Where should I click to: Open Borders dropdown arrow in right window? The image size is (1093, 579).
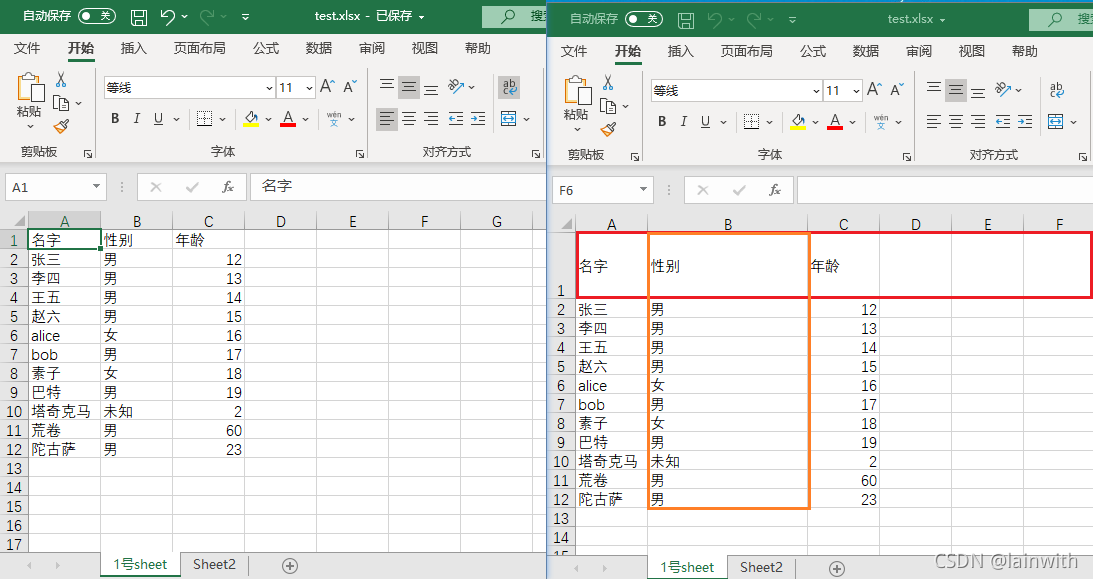point(770,122)
